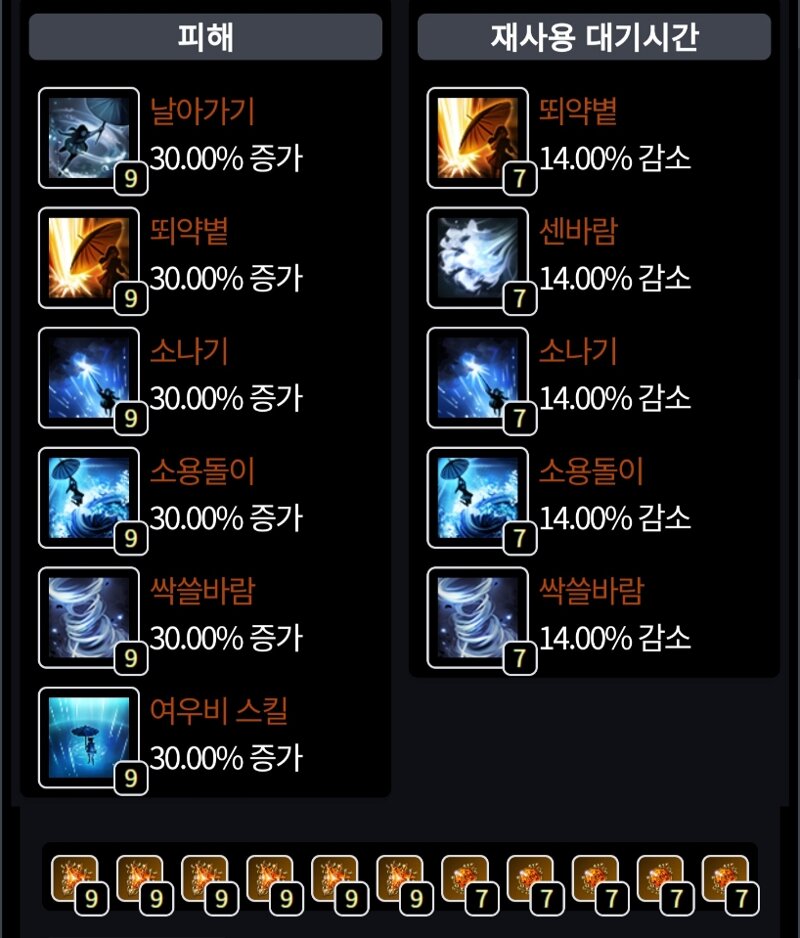
Task: Open the 소용돌이 cooldown skill icon
Action: 477,498
